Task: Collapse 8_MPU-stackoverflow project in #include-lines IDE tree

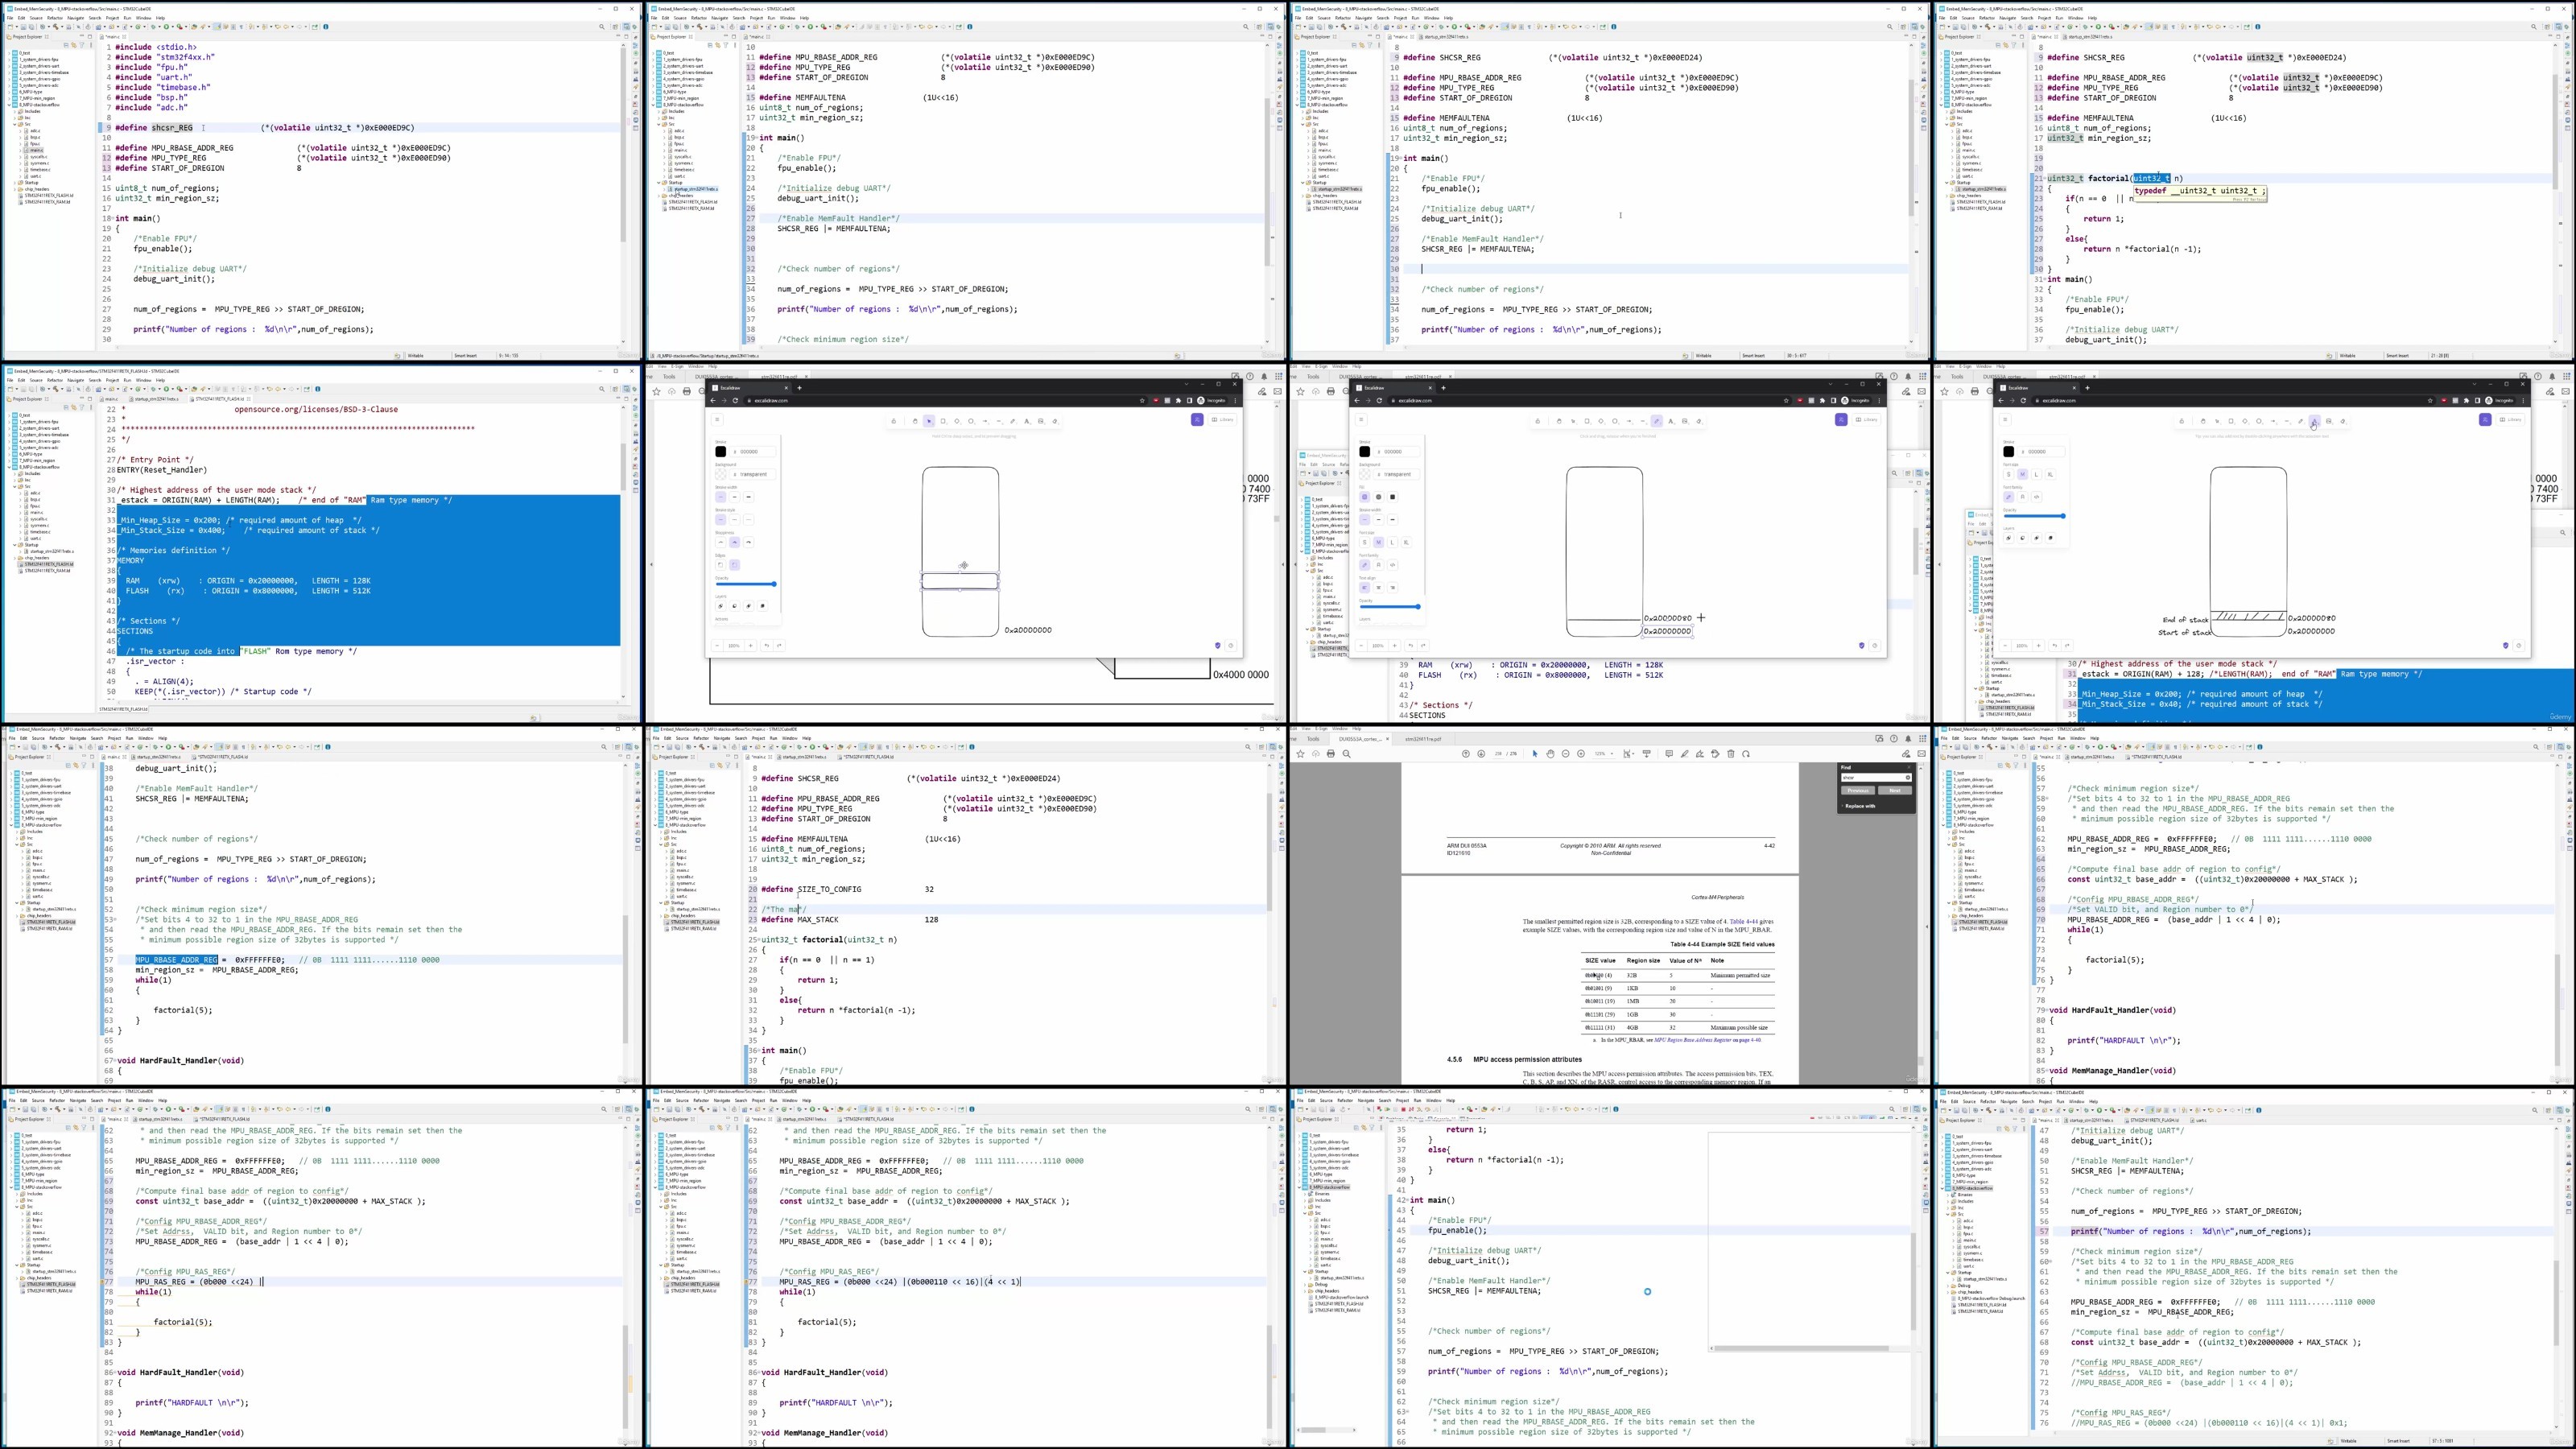Action: [9, 105]
